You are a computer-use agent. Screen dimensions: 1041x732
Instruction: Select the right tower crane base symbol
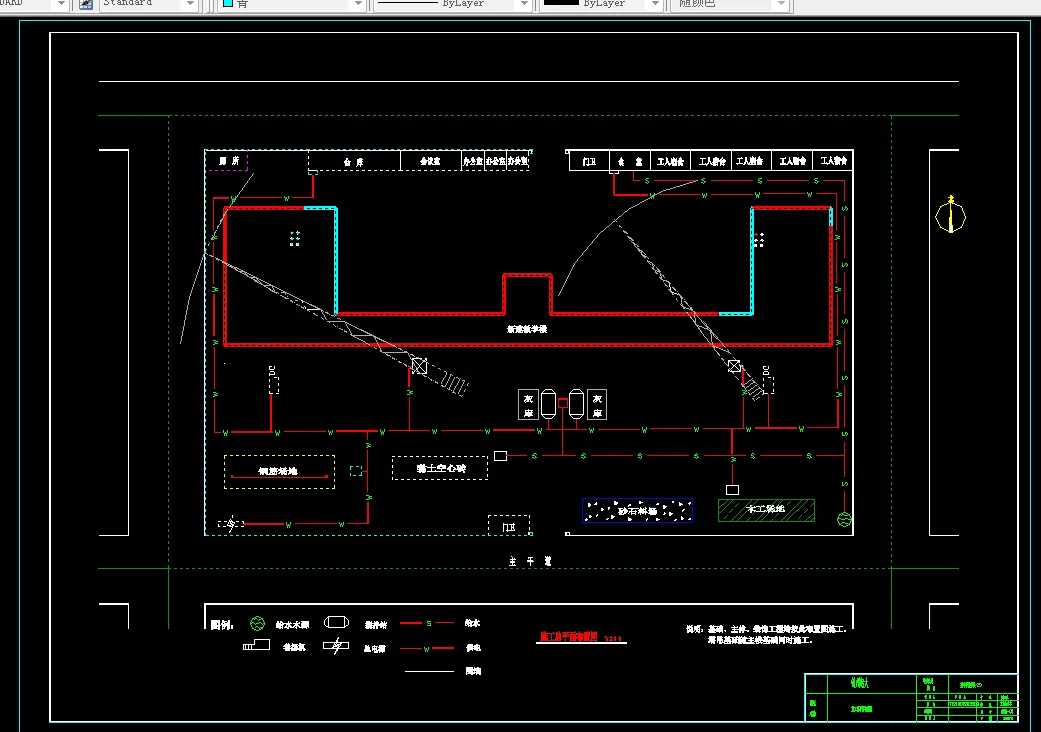tap(734, 366)
